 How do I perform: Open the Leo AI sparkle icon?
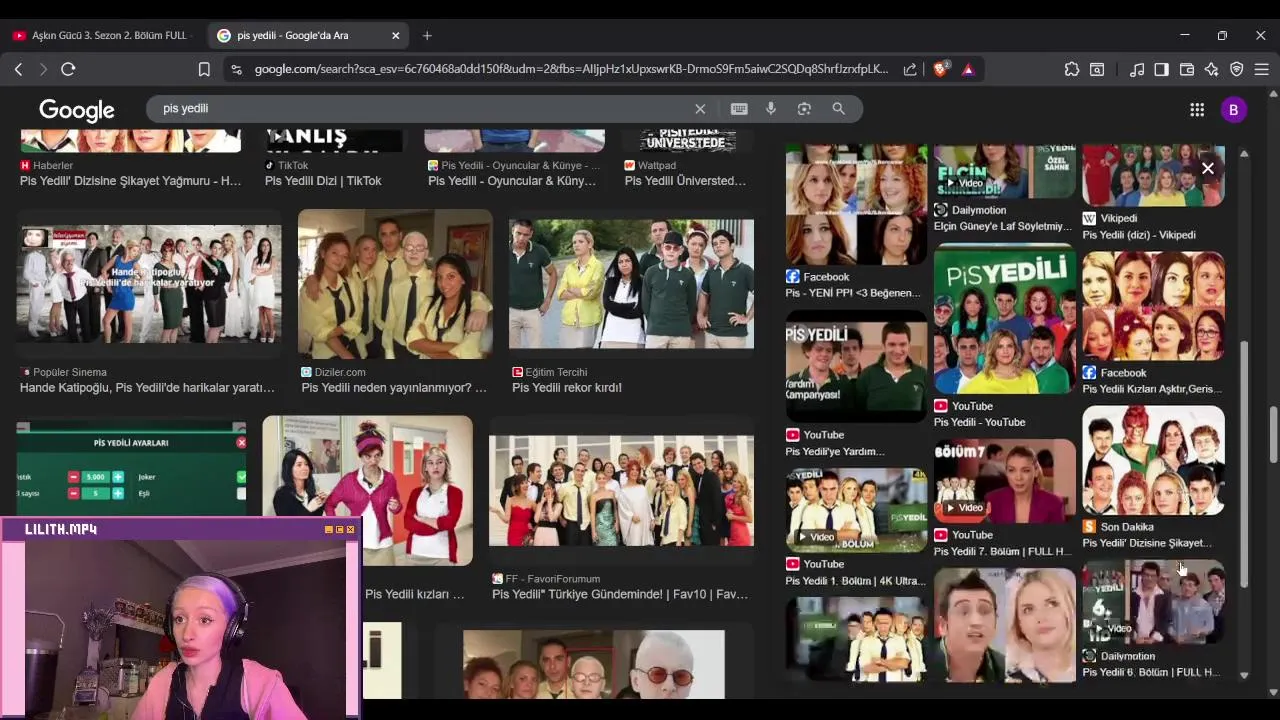coord(1212,69)
